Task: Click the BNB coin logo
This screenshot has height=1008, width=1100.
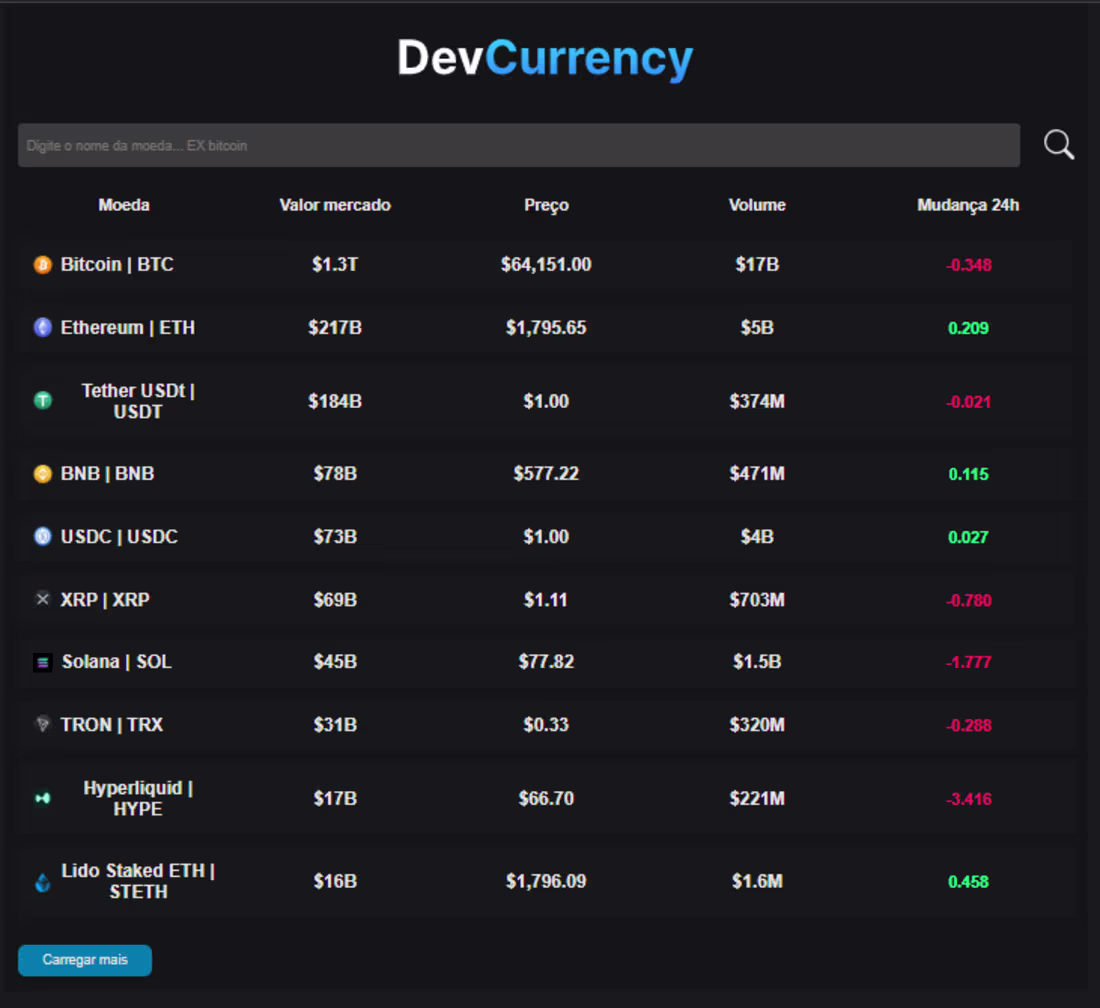Action: (x=43, y=473)
